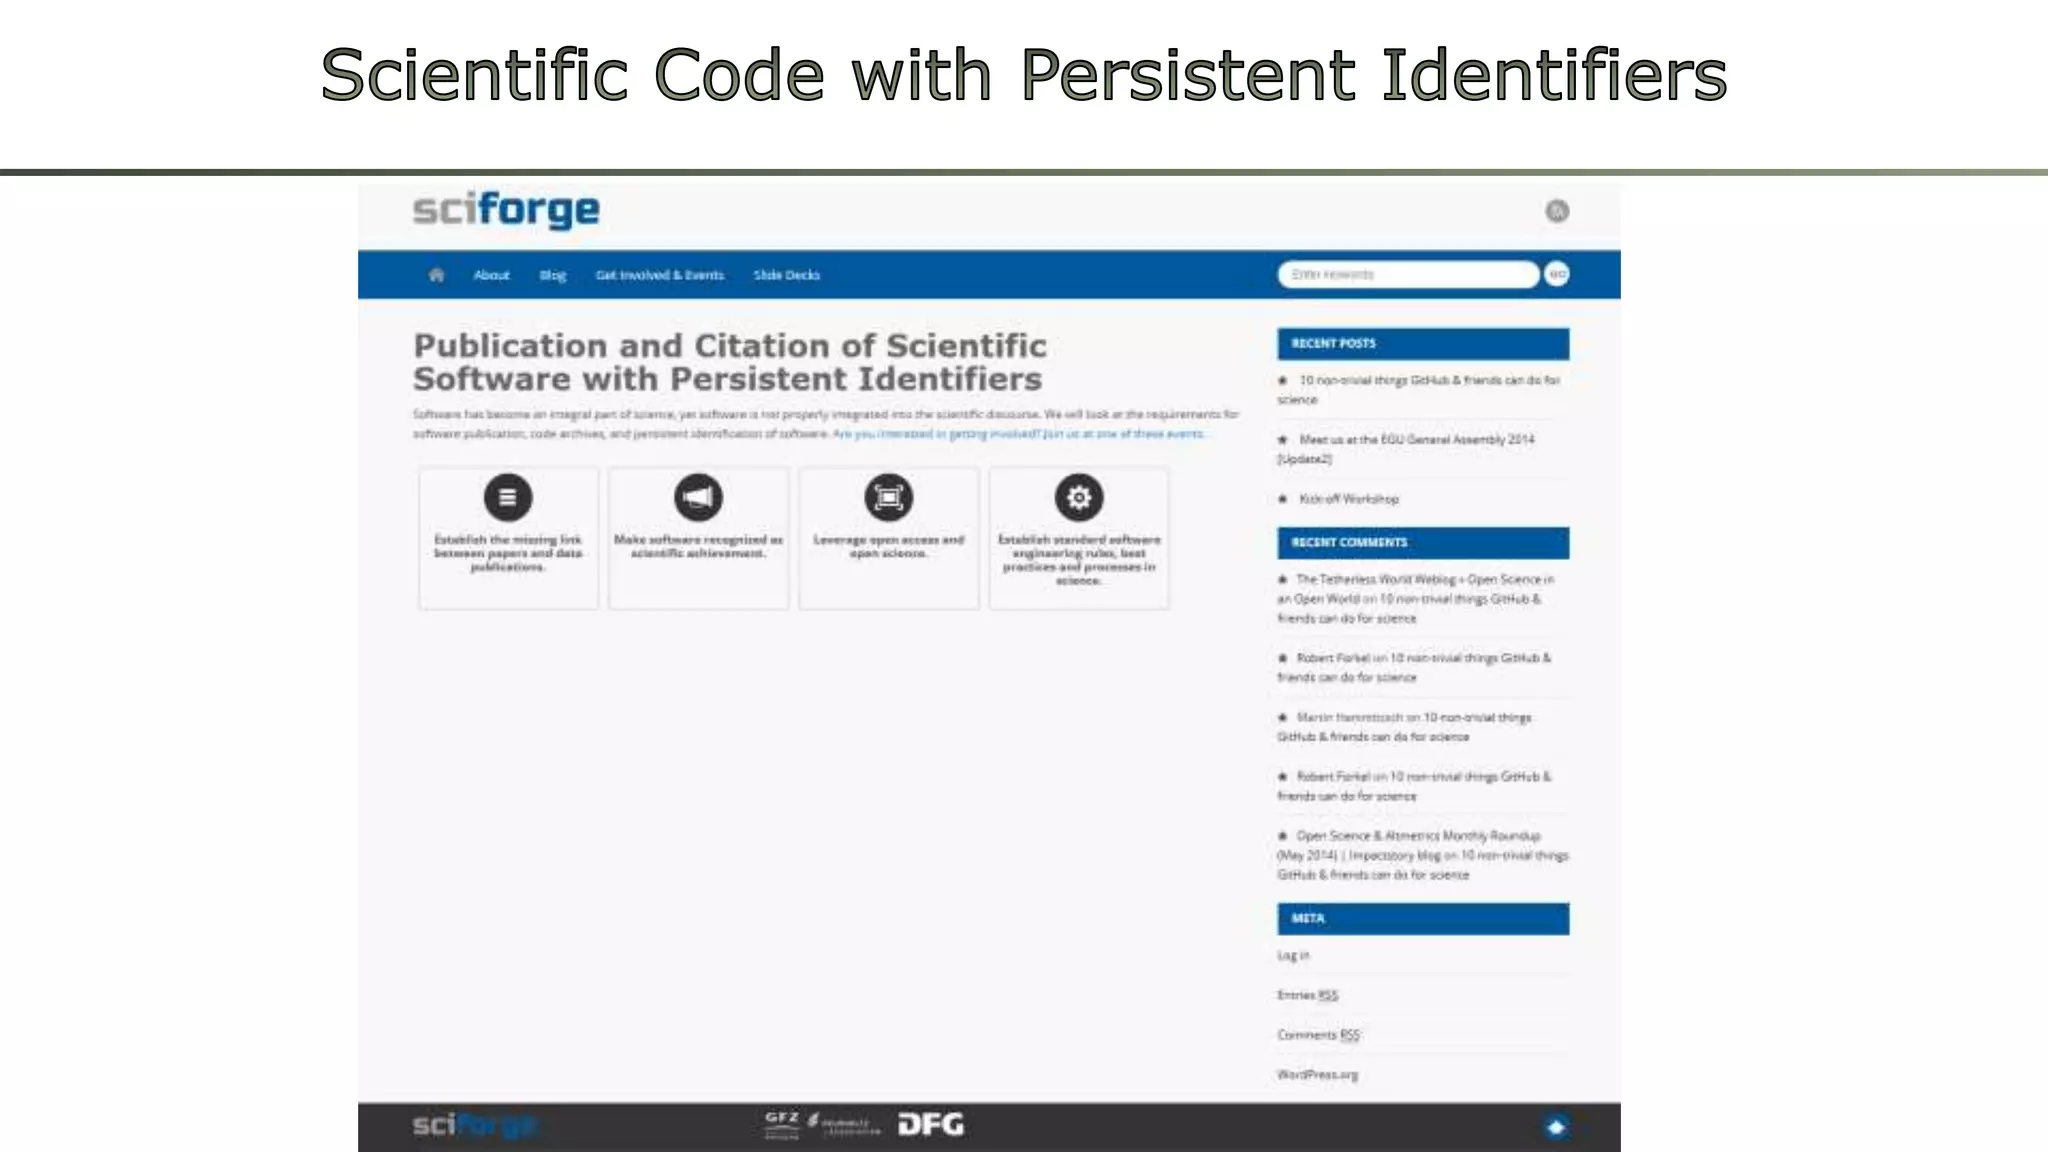Click the open access frame icon
Viewport: 2048px width, 1152px height.
[888, 497]
